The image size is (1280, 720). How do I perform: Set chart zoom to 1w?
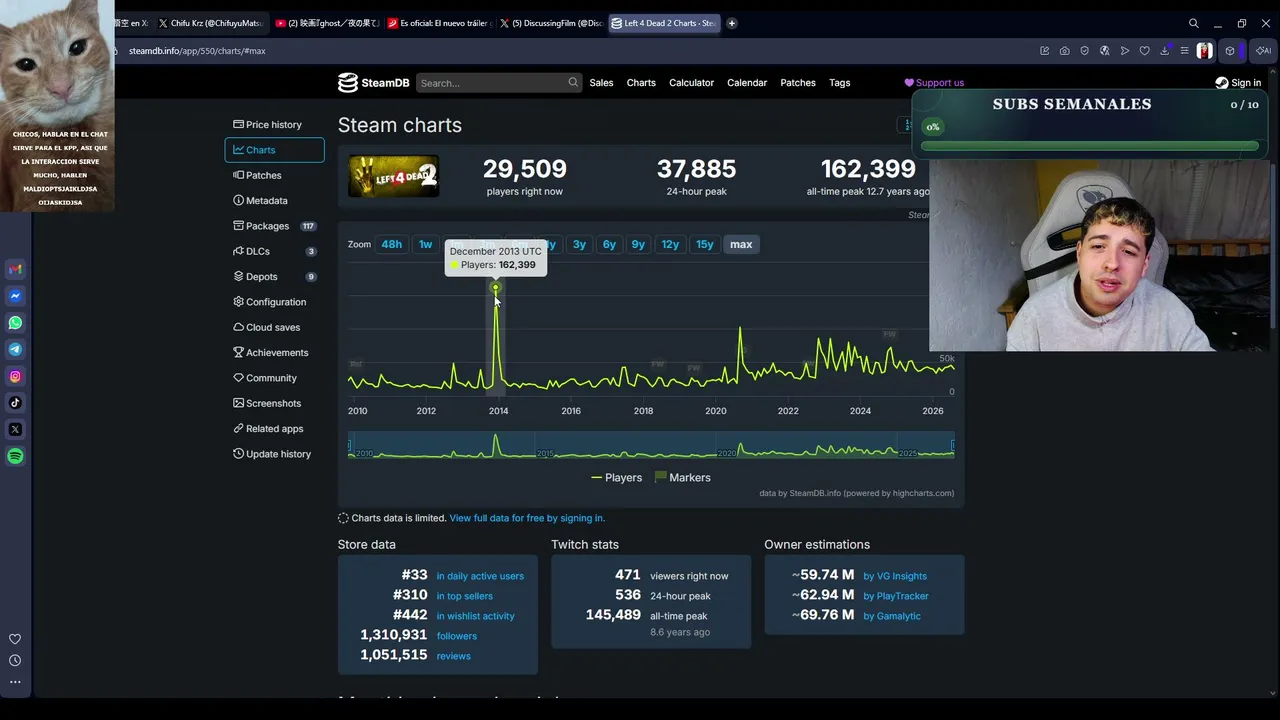point(426,244)
